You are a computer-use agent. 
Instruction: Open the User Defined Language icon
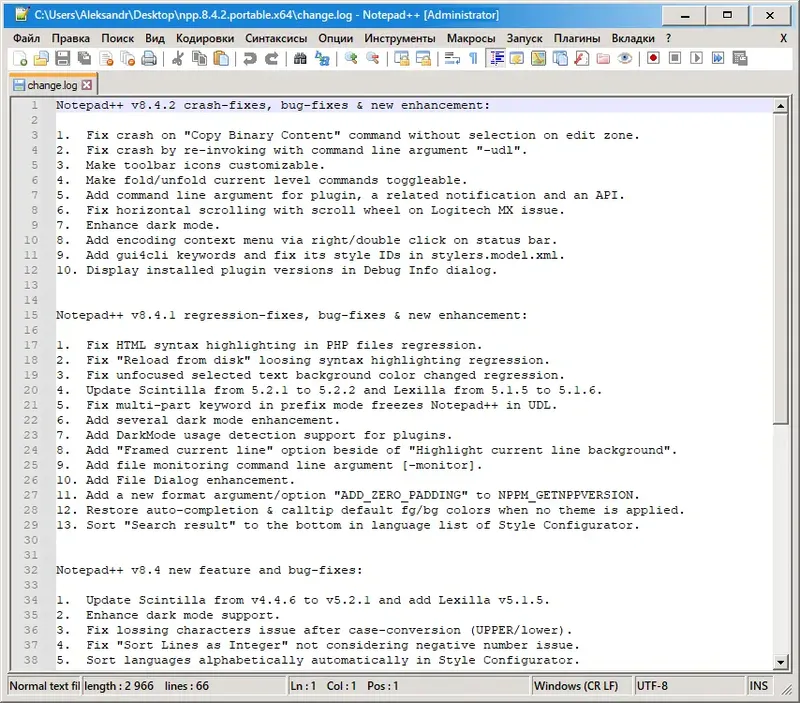[x=517, y=59]
